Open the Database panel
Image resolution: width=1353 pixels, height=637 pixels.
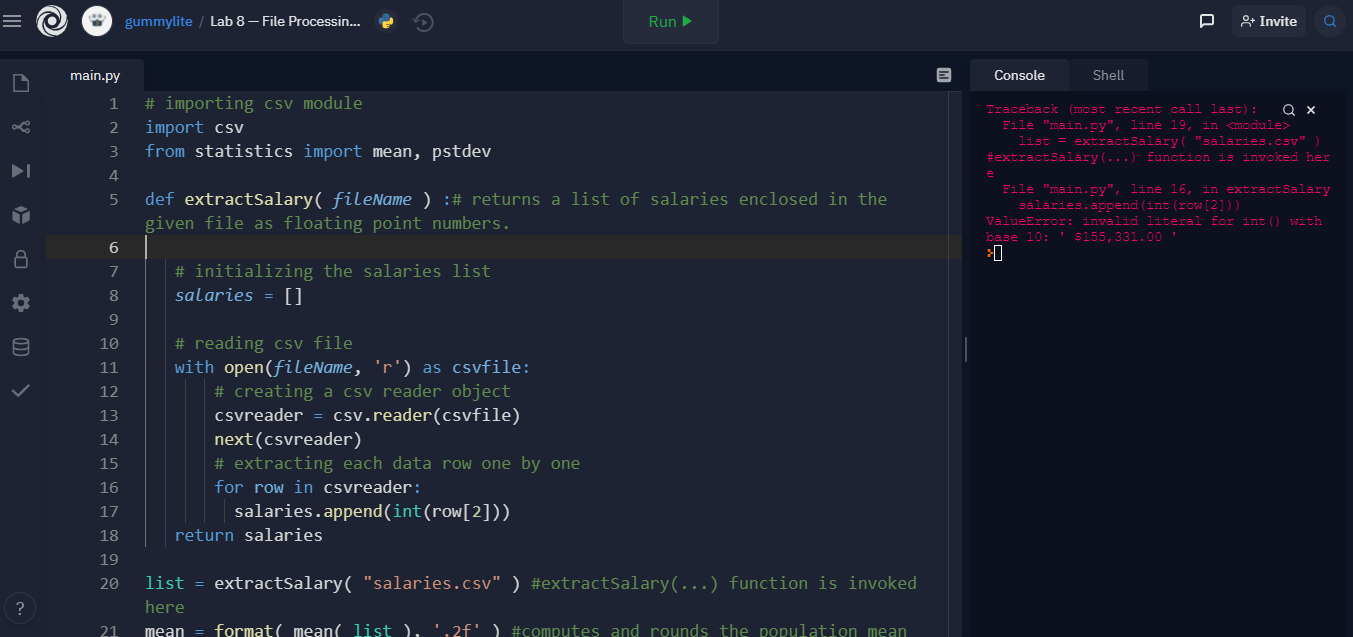[x=20, y=346]
